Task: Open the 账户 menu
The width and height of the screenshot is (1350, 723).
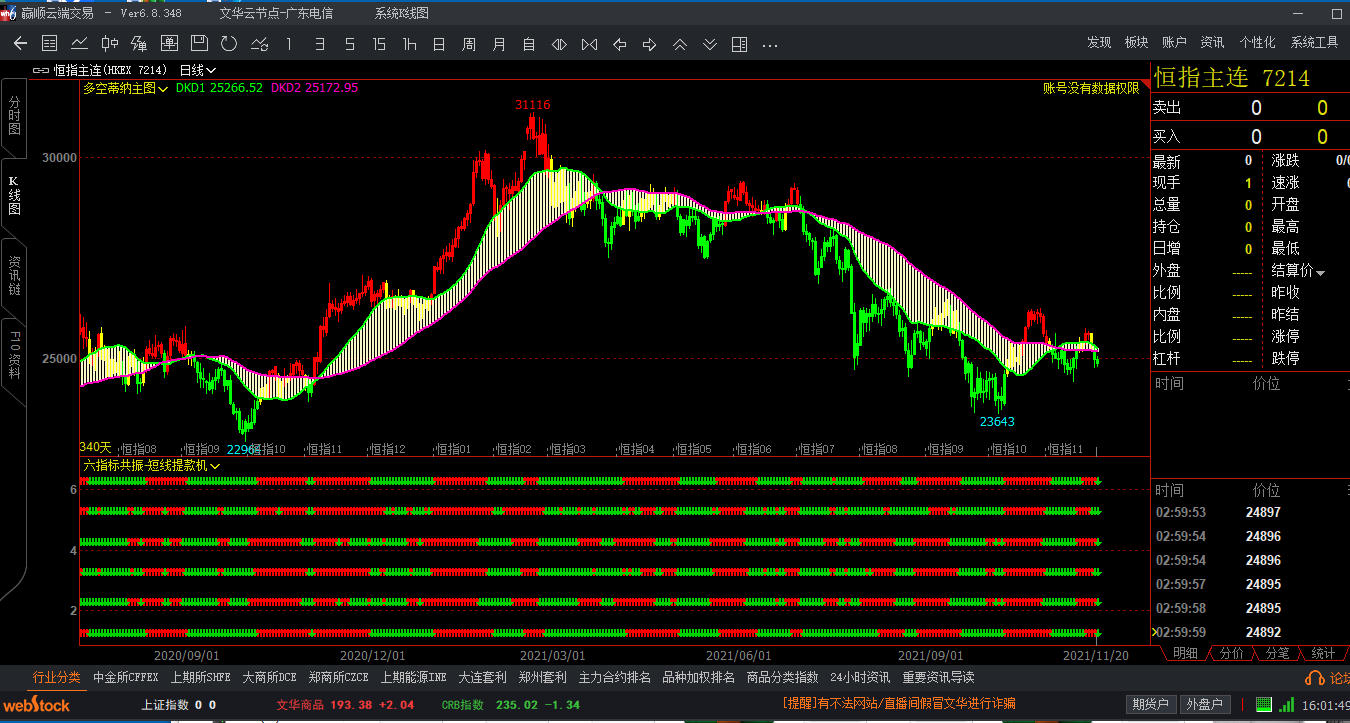Action: tap(1174, 43)
